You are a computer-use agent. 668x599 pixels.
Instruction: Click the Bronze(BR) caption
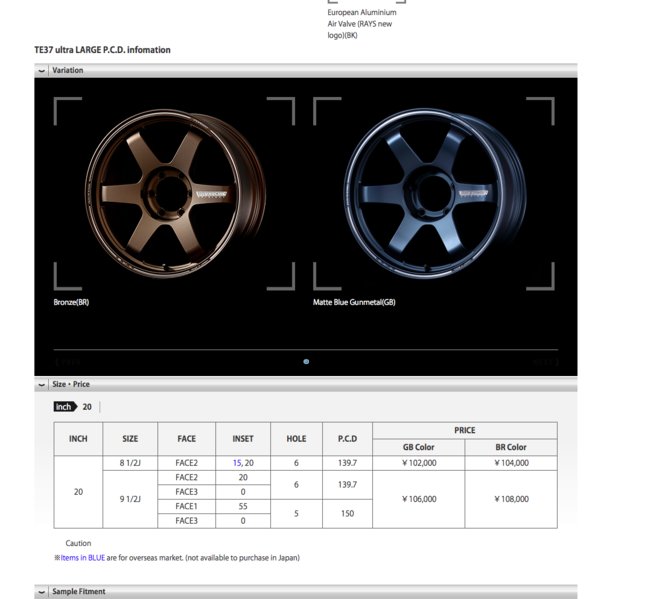click(x=71, y=302)
